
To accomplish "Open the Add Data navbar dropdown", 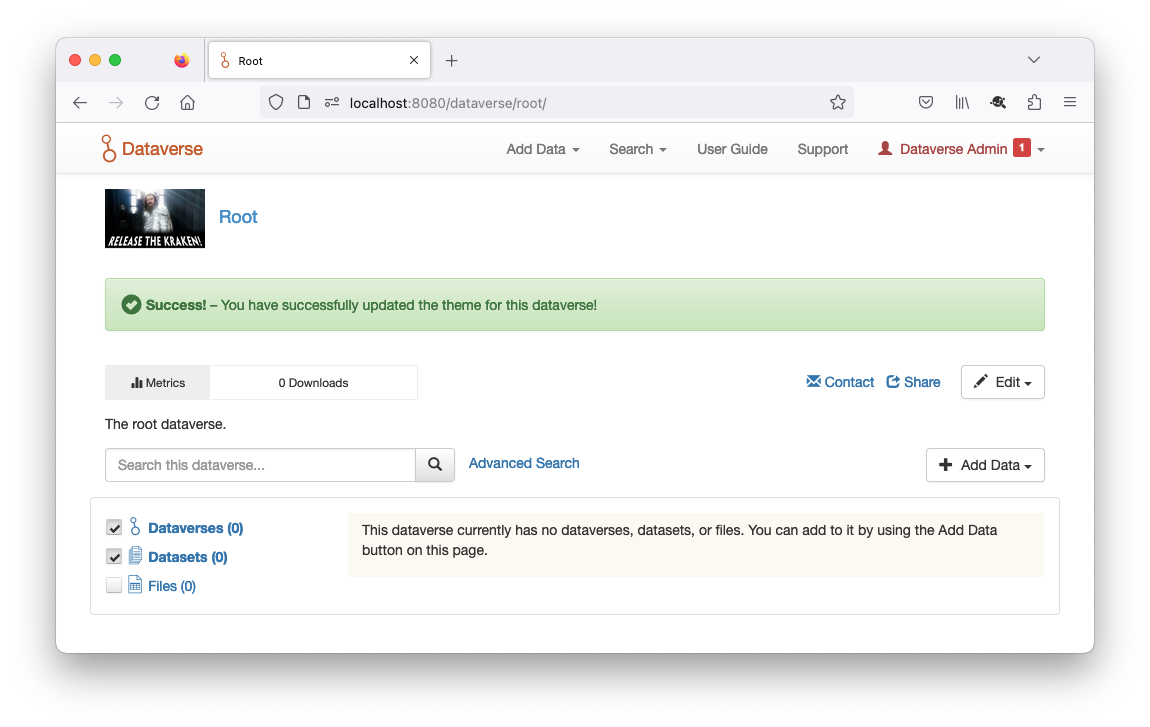I will 542,149.
